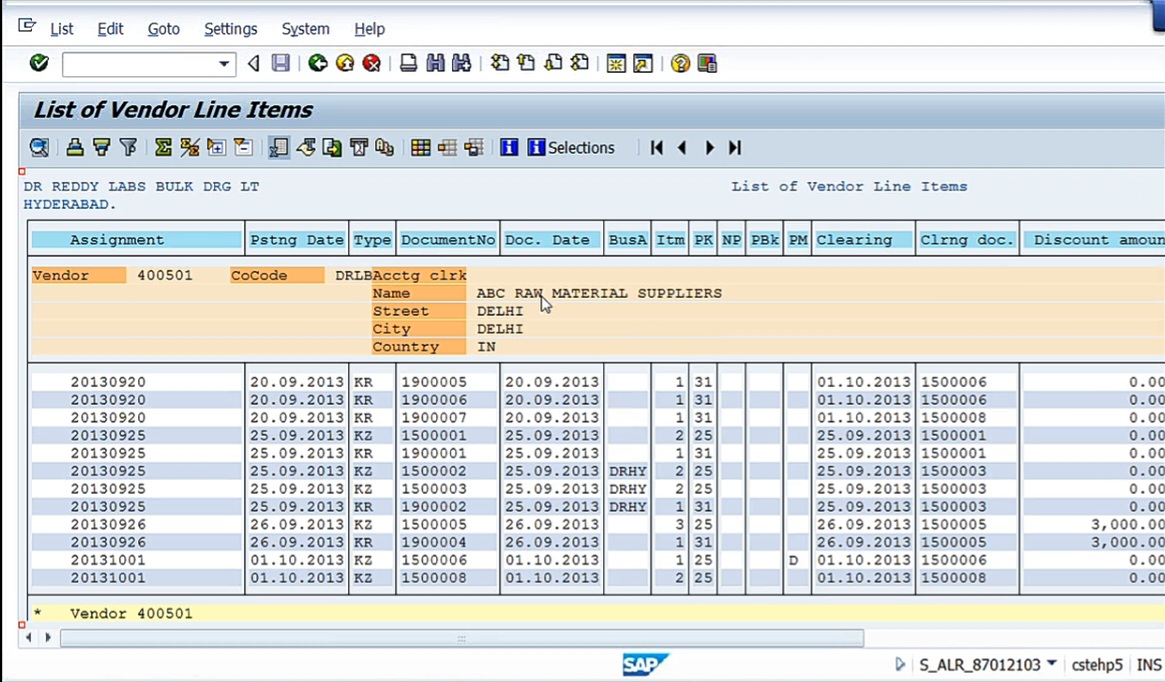Go to next page in list toolbar
The image size is (1165, 682).
point(709,147)
